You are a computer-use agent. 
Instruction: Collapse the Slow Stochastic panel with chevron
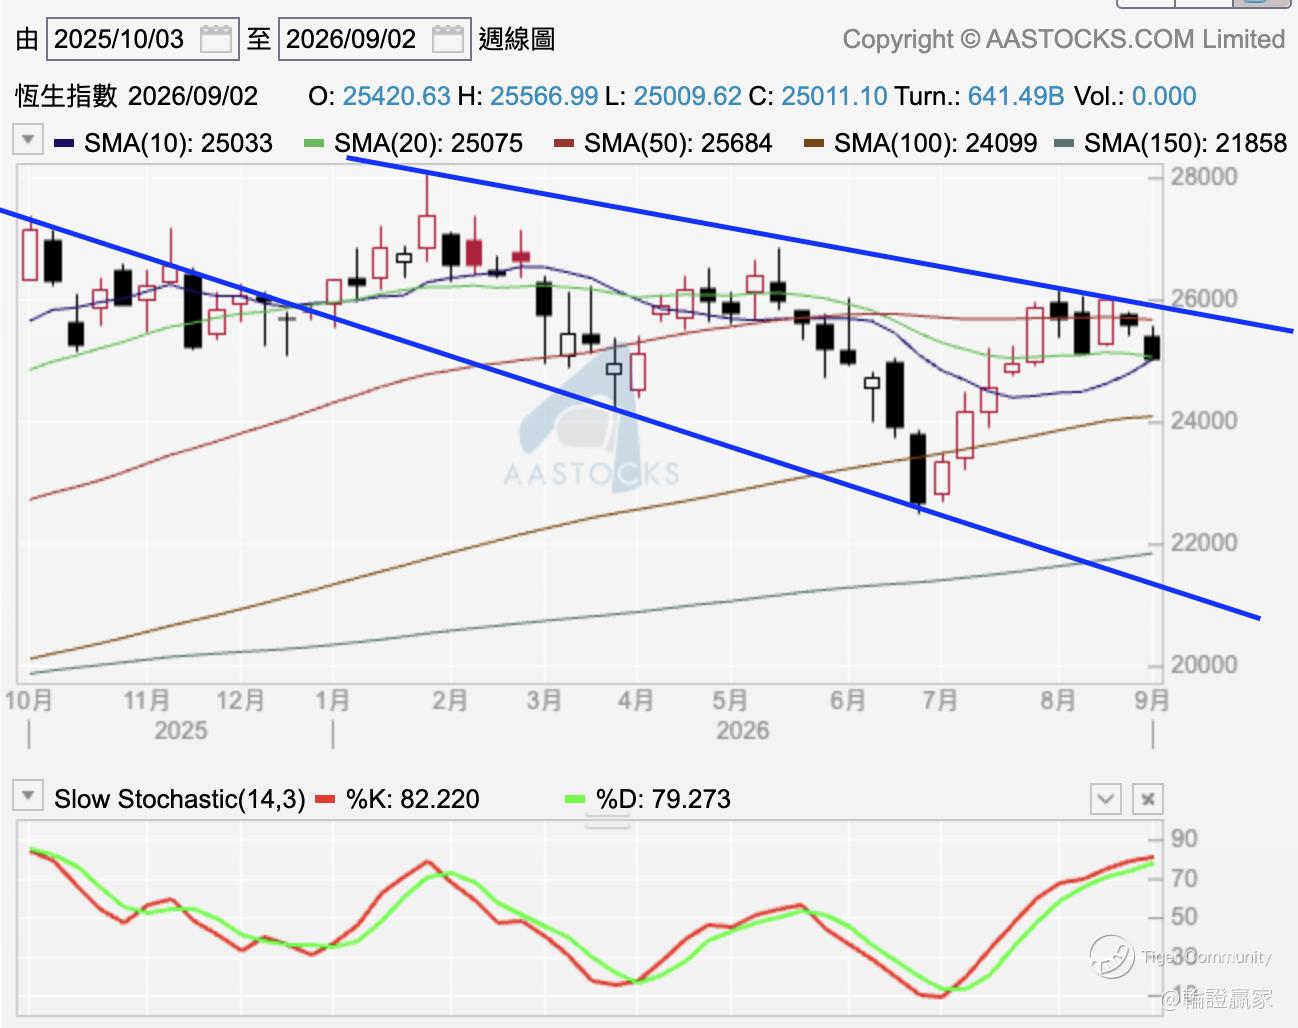(1105, 799)
